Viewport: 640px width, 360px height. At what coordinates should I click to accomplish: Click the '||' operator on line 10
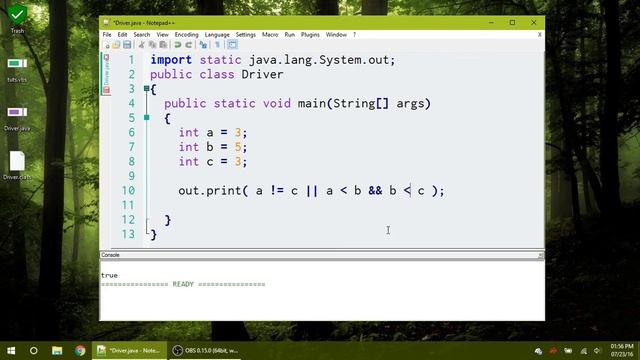pyautogui.click(x=312, y=191)
